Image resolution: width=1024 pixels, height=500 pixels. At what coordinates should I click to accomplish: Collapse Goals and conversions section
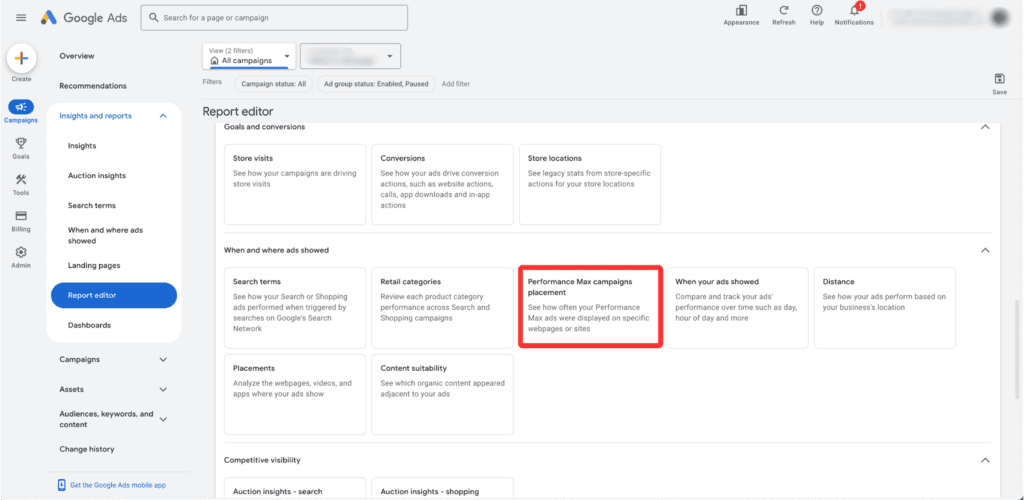click(985, 127)
